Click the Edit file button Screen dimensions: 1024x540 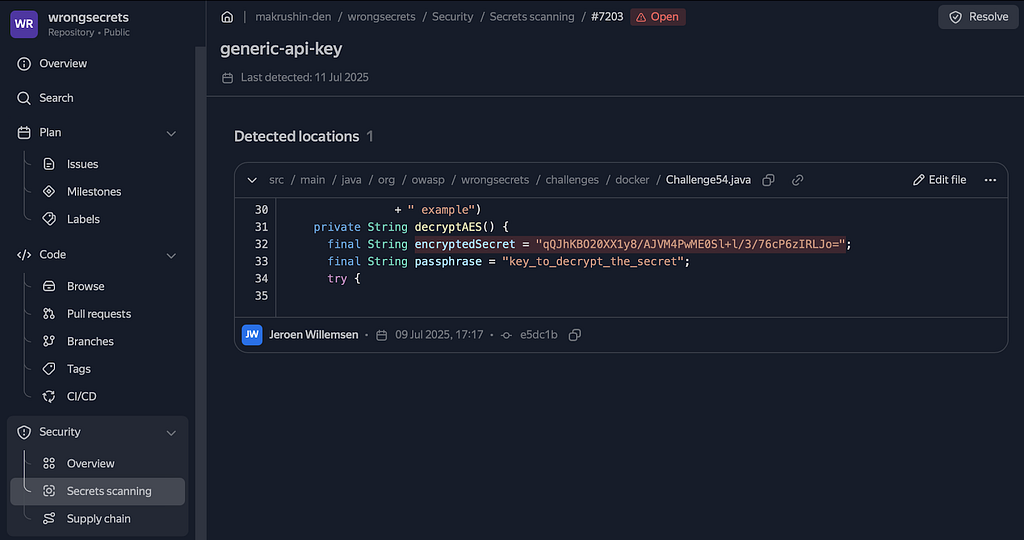coord(939,180)
